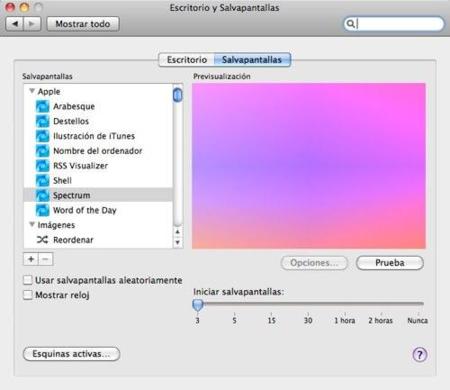Click the Mostrar todo button
450x390 pixels.
(x=83, y=24)
